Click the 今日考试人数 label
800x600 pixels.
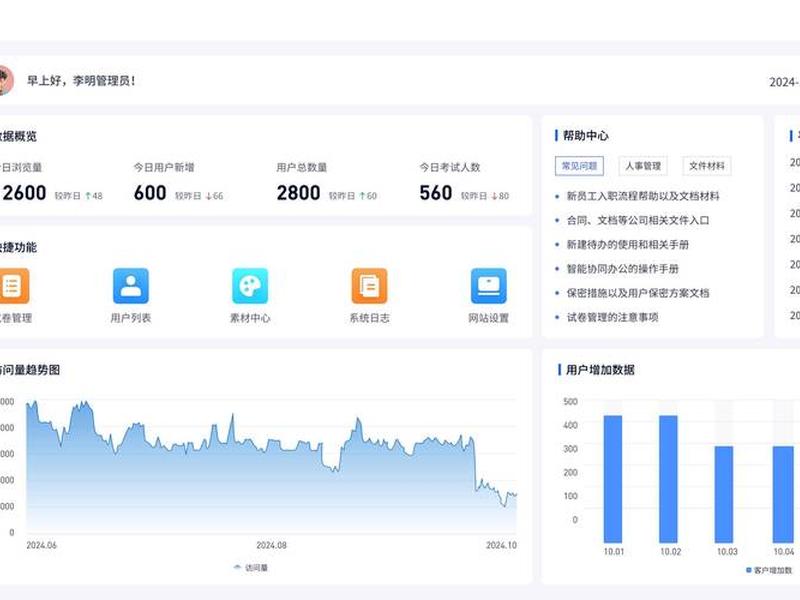pos(449,167)
